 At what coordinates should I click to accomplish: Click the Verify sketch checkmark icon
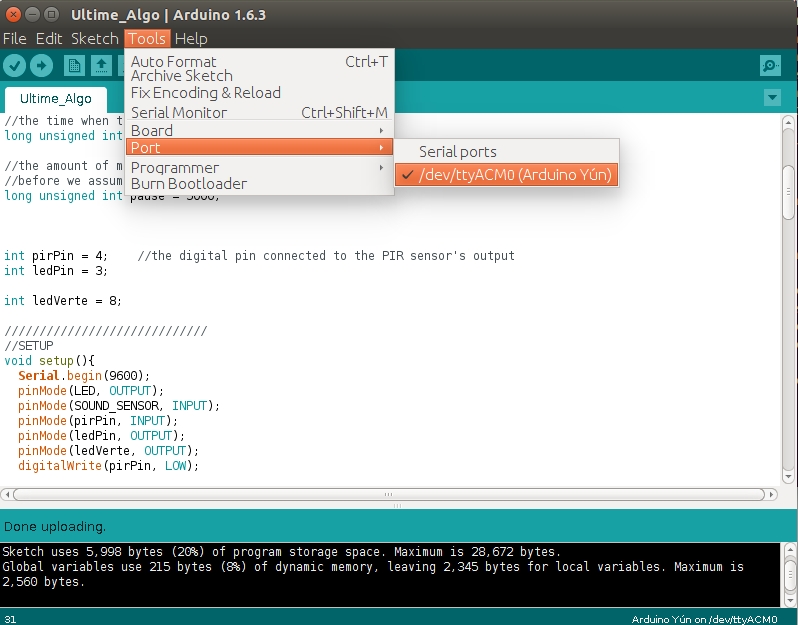point(14,66)
